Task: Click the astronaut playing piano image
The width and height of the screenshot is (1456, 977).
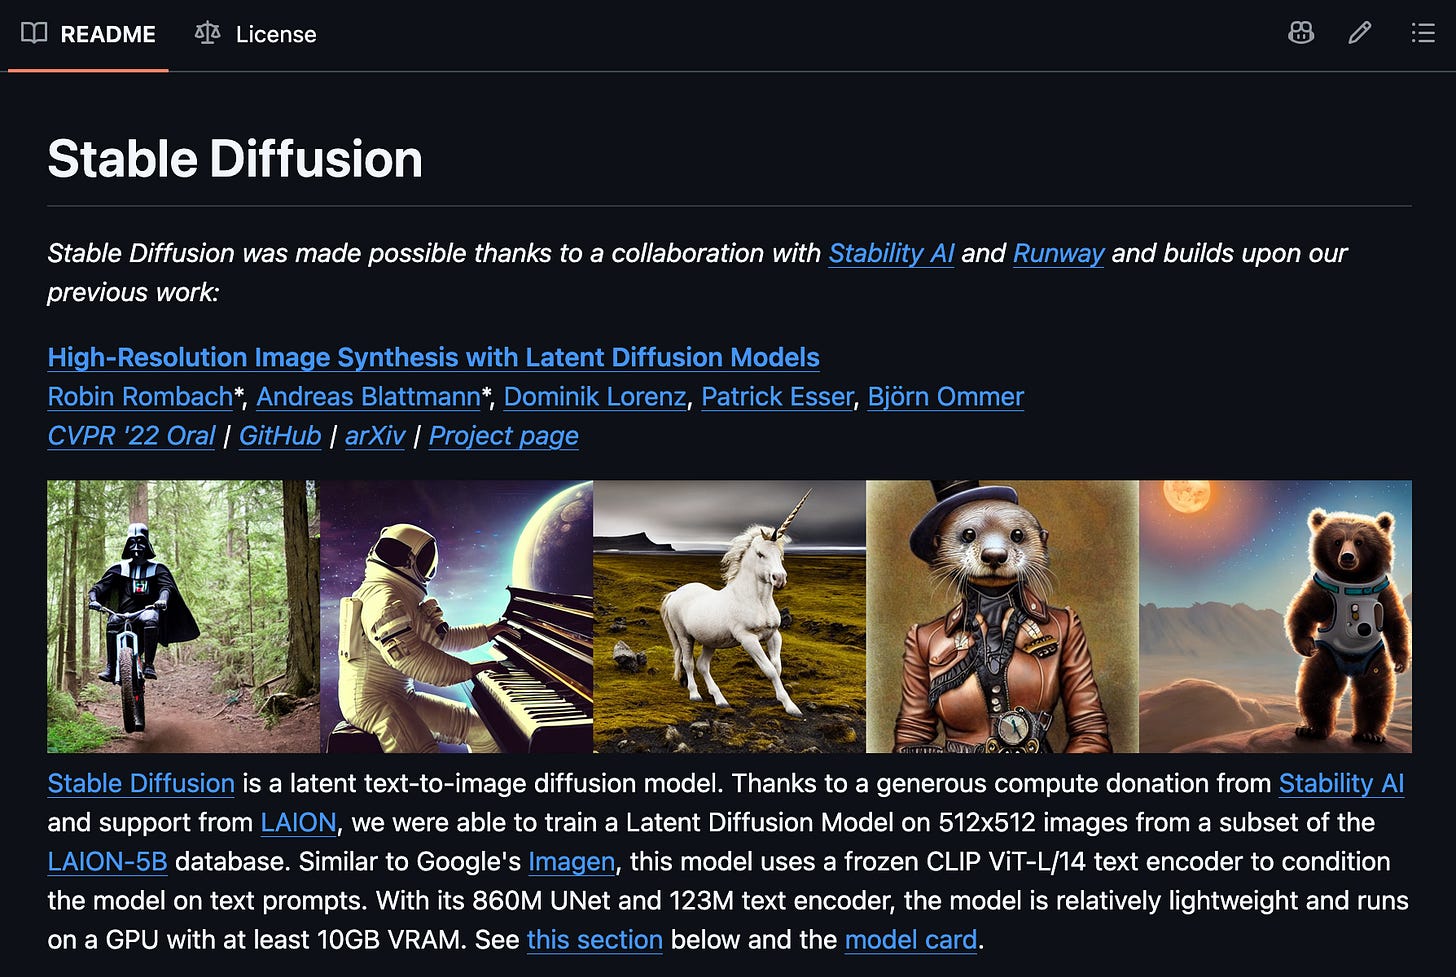Action: pos(456,616)
